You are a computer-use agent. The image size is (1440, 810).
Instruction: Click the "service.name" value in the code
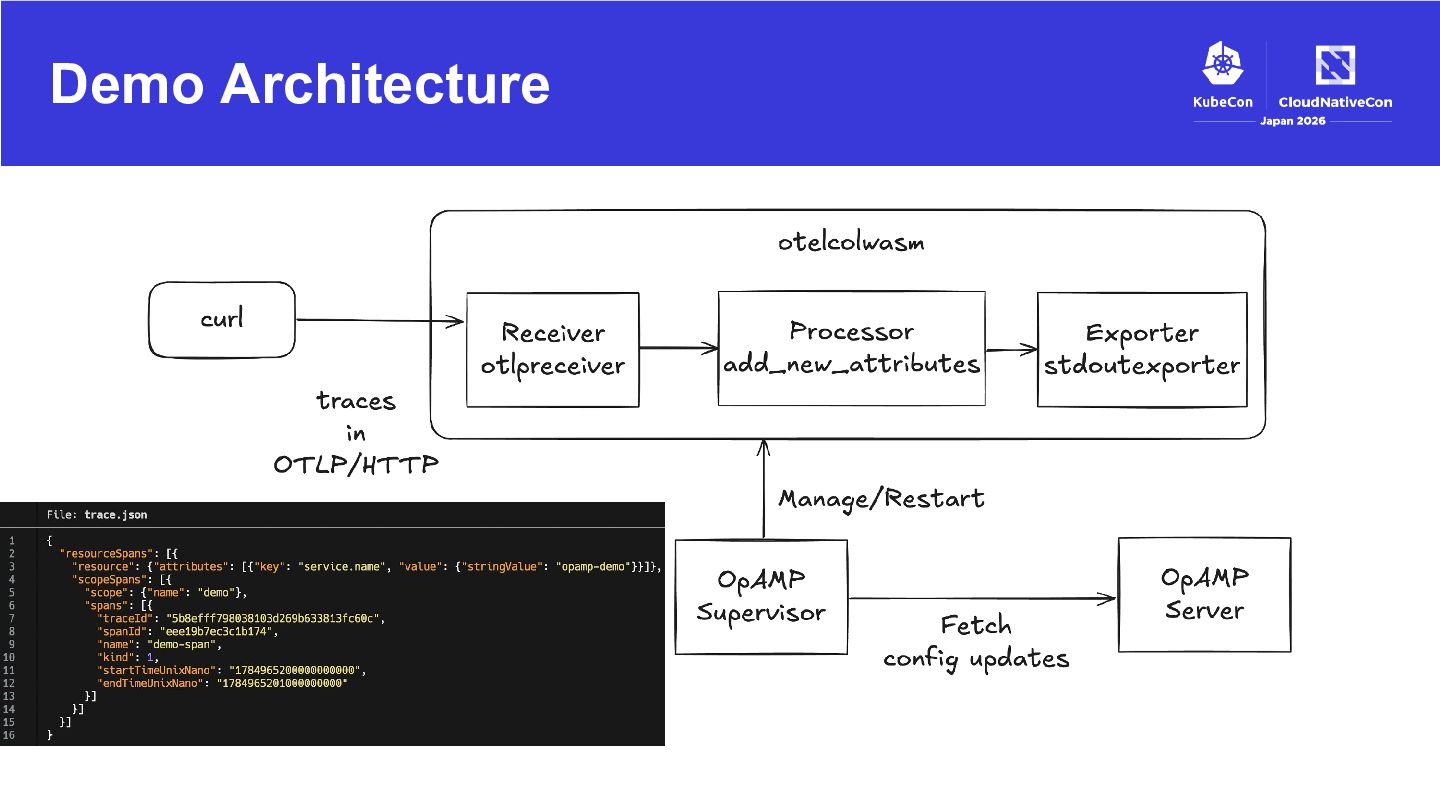click(344, 566)
